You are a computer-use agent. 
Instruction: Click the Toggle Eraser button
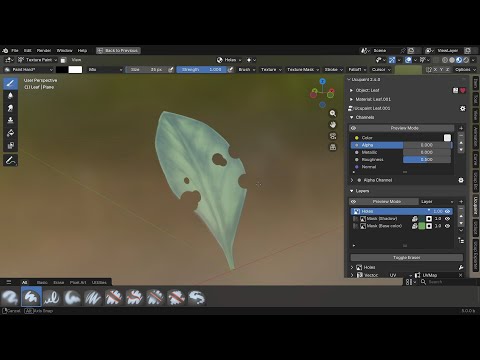pyautogui.click(x=407, y=258)
